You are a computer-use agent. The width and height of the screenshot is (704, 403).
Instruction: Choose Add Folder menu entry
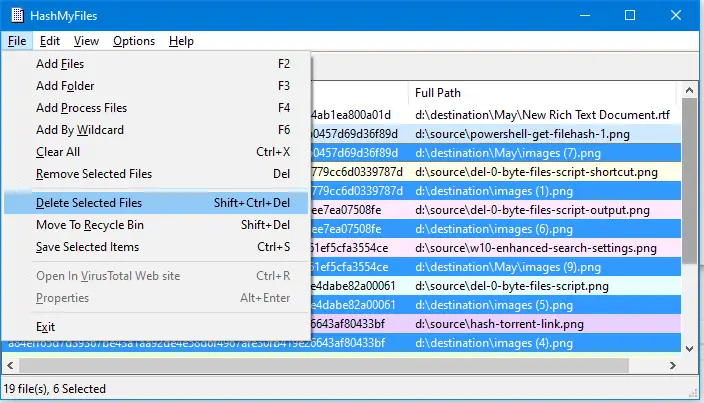pyautogui.click(x=156, y=86)
